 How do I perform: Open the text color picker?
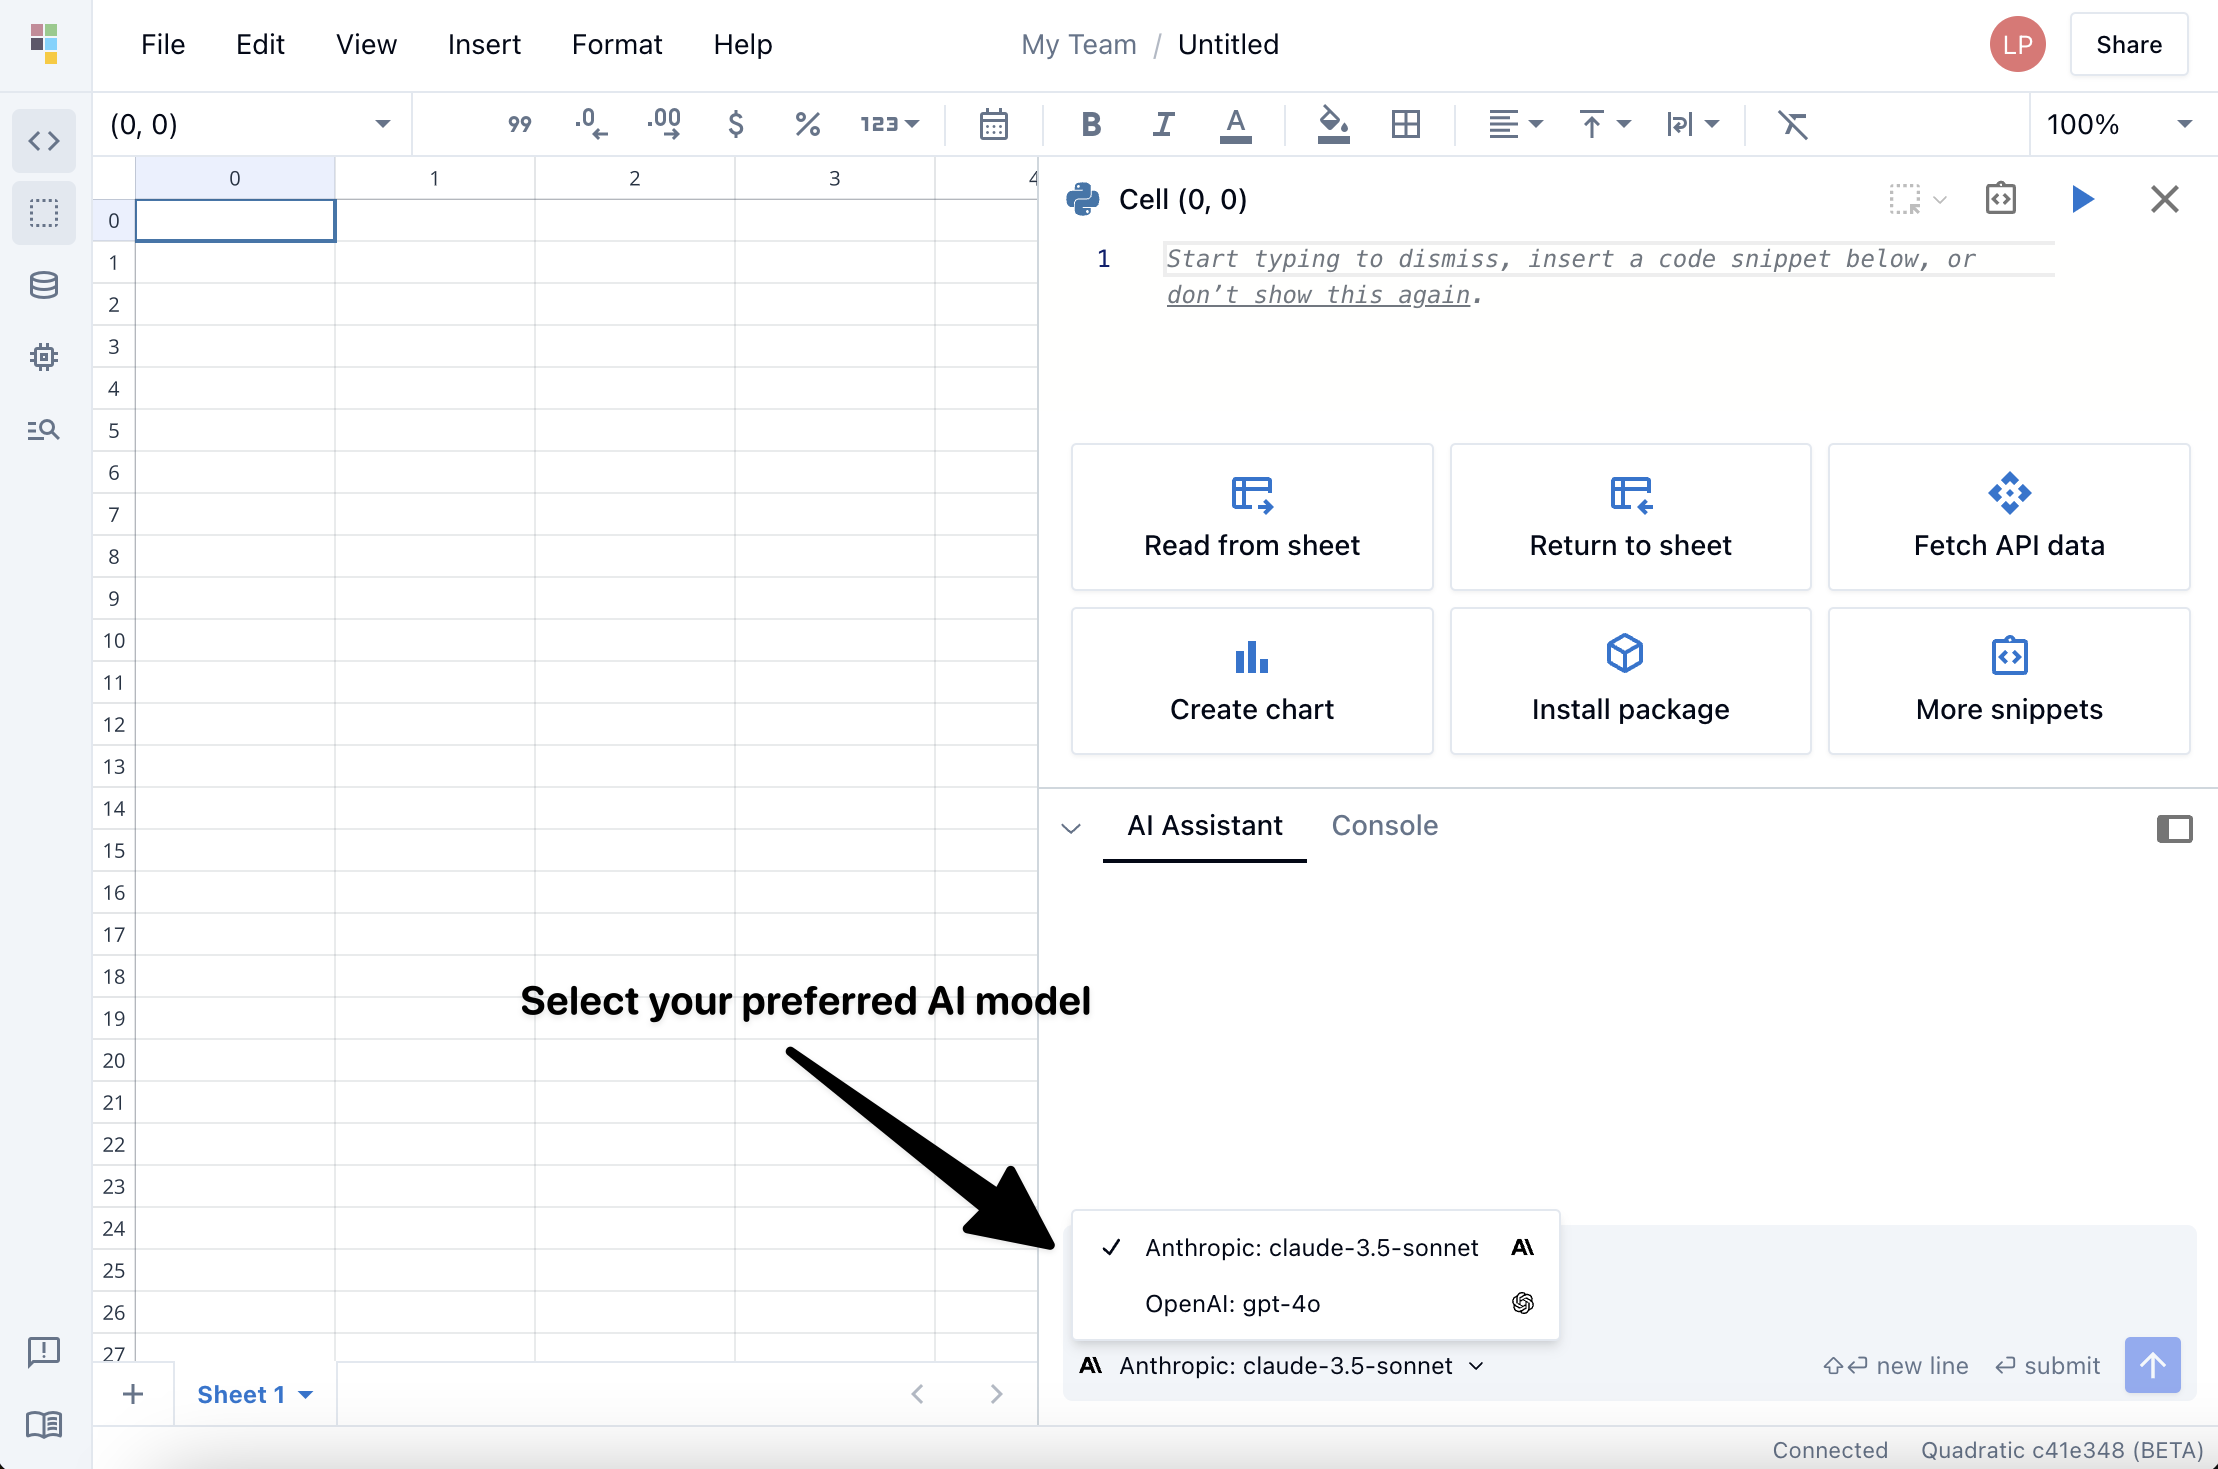click(1236, 125)
